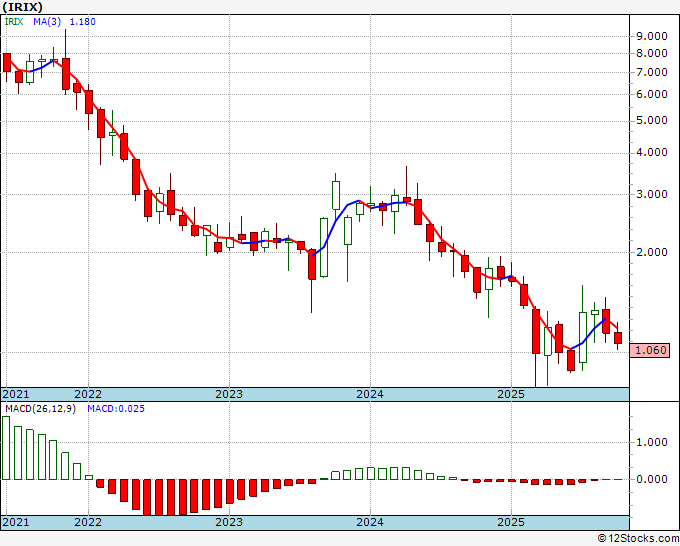Click 2021 on the price chart timeline
This screenshot has width=680, height=546.
click(x=16, y=394)
